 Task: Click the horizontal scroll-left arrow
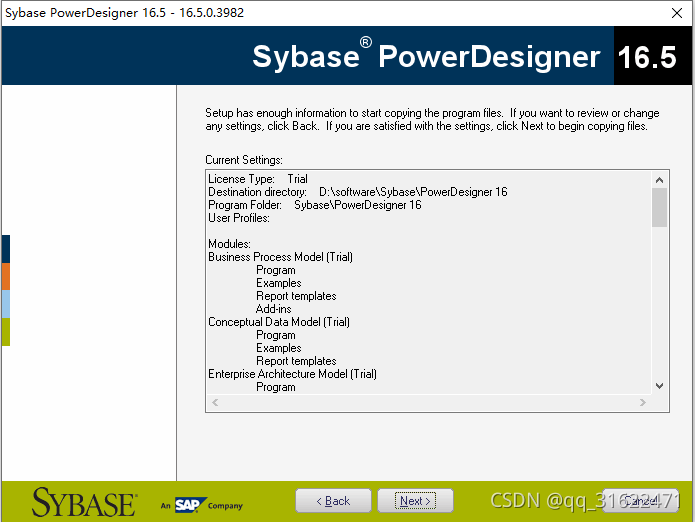tap(215, 402)
